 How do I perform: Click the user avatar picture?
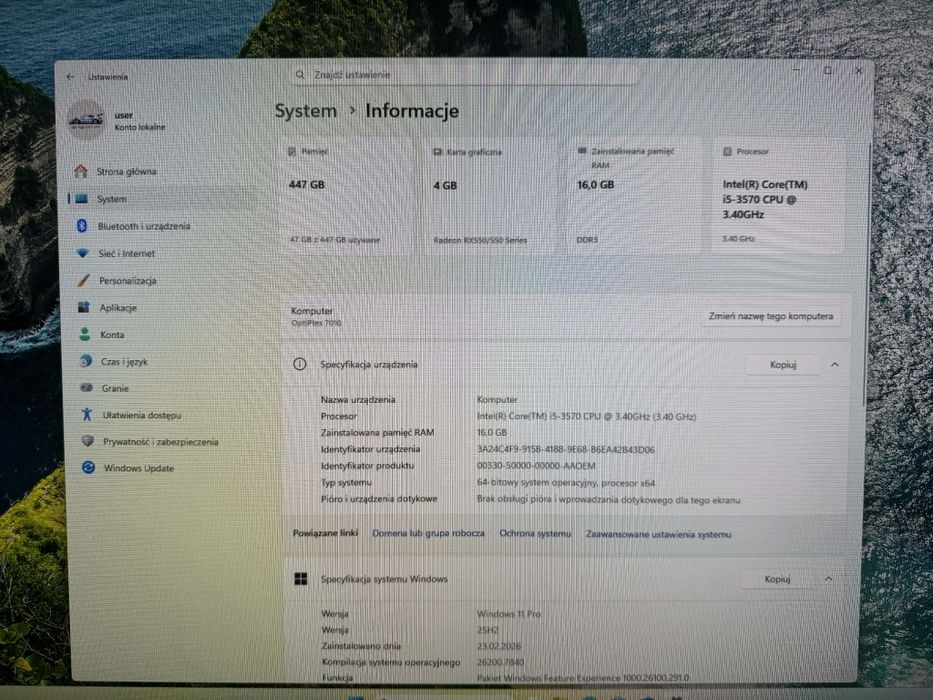click(x=86, y=120)
